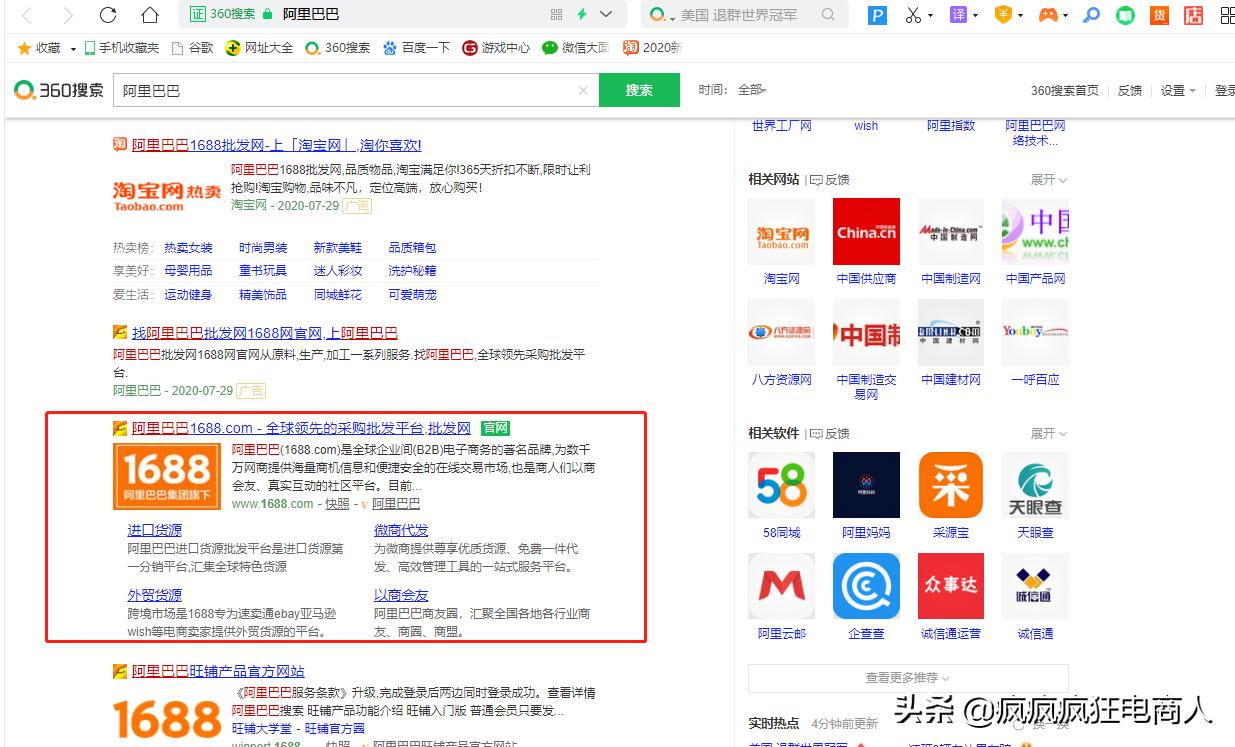The height and width of the screenshot is (747, 1235).
Task: Open 阿里巴巴旺铺产品官方网站 result
Action: pyautogui.click(x=218, y=671)
